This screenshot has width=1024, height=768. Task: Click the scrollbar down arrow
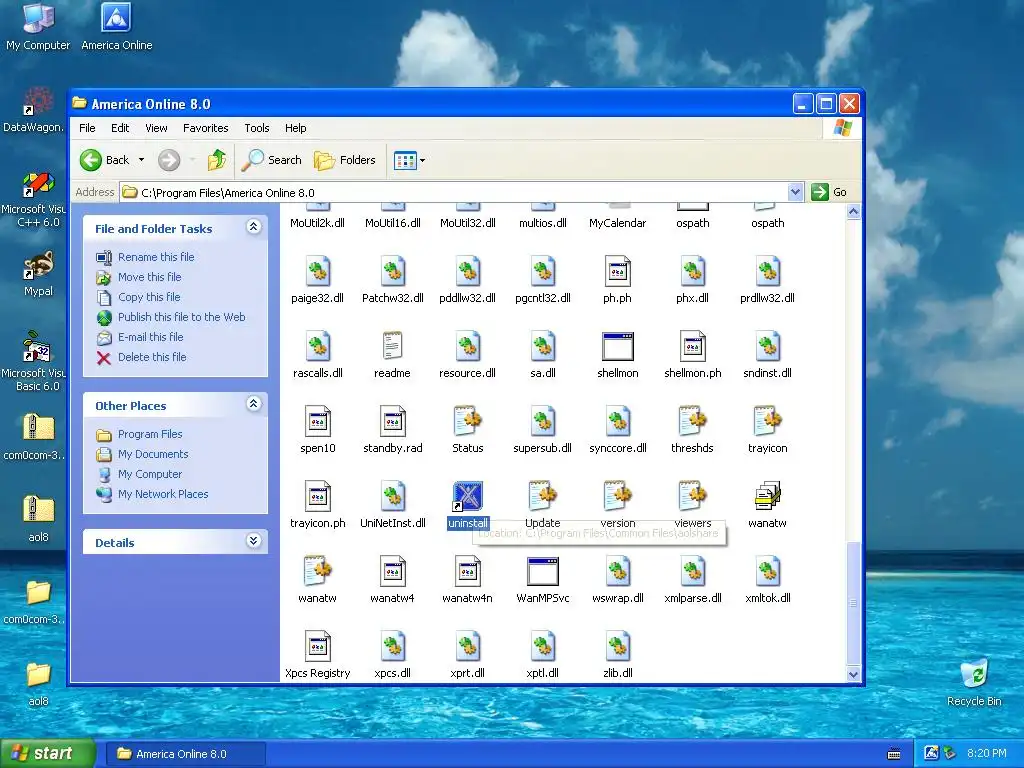pyautogui.click(x=853, y=675)
